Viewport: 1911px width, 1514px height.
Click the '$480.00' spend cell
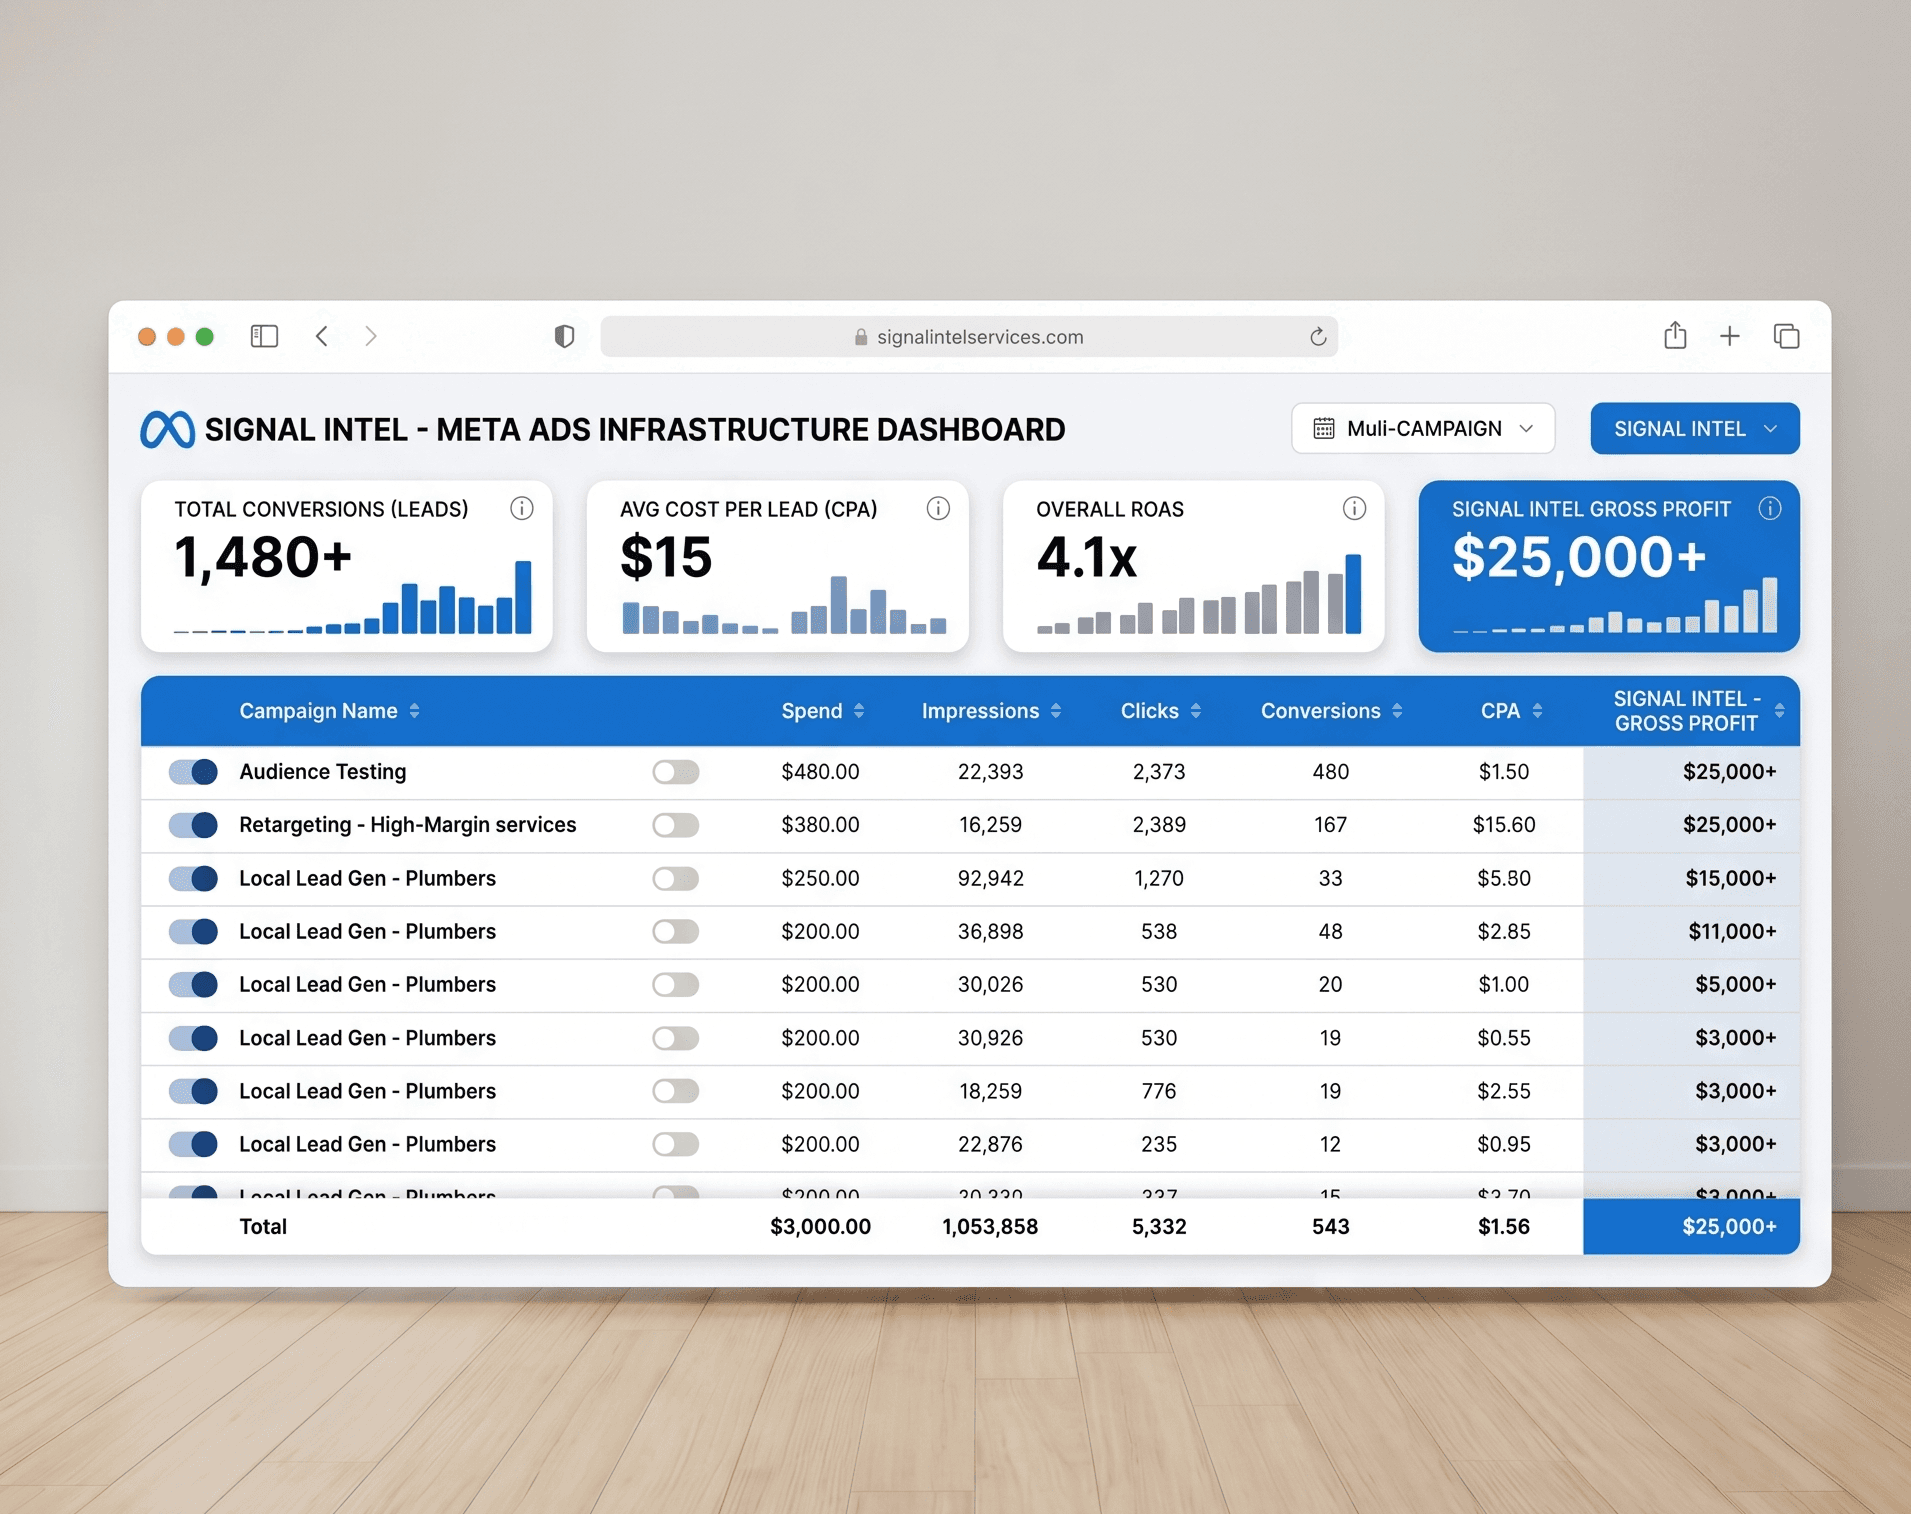click(x=820, y=772)
